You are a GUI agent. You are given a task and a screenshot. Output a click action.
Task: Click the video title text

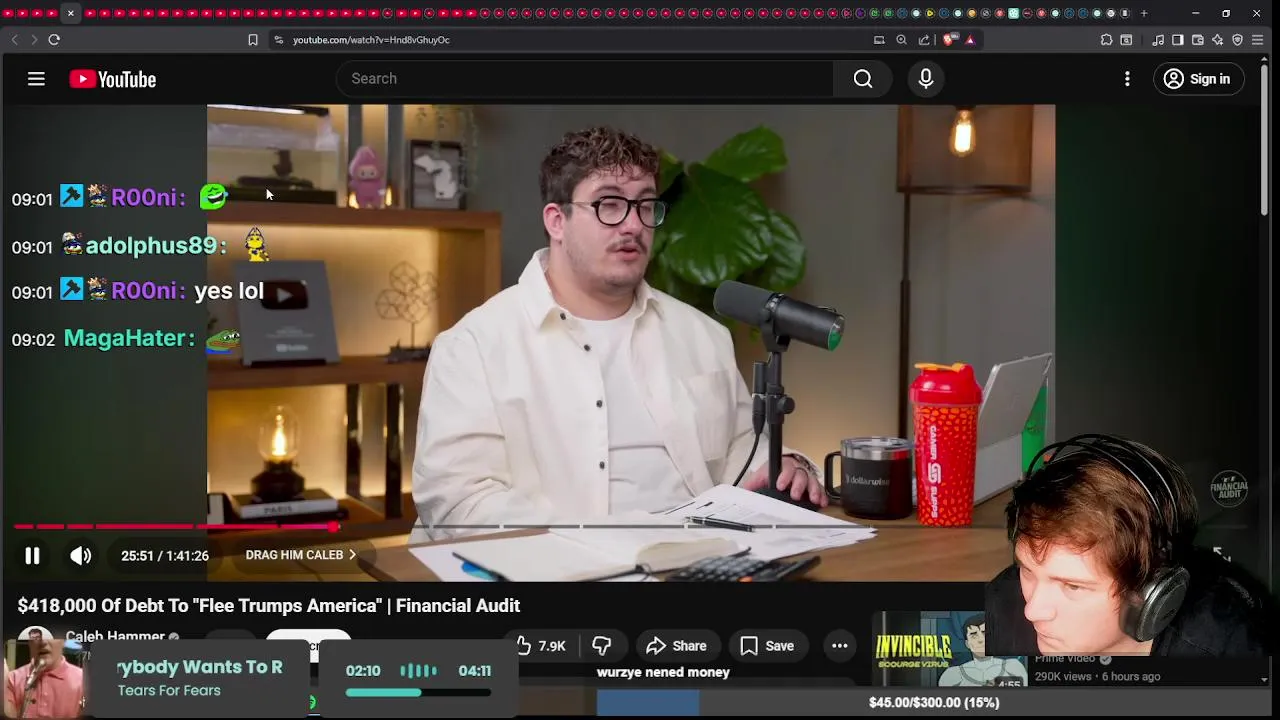pyautogui.click(x=269, y=605)
